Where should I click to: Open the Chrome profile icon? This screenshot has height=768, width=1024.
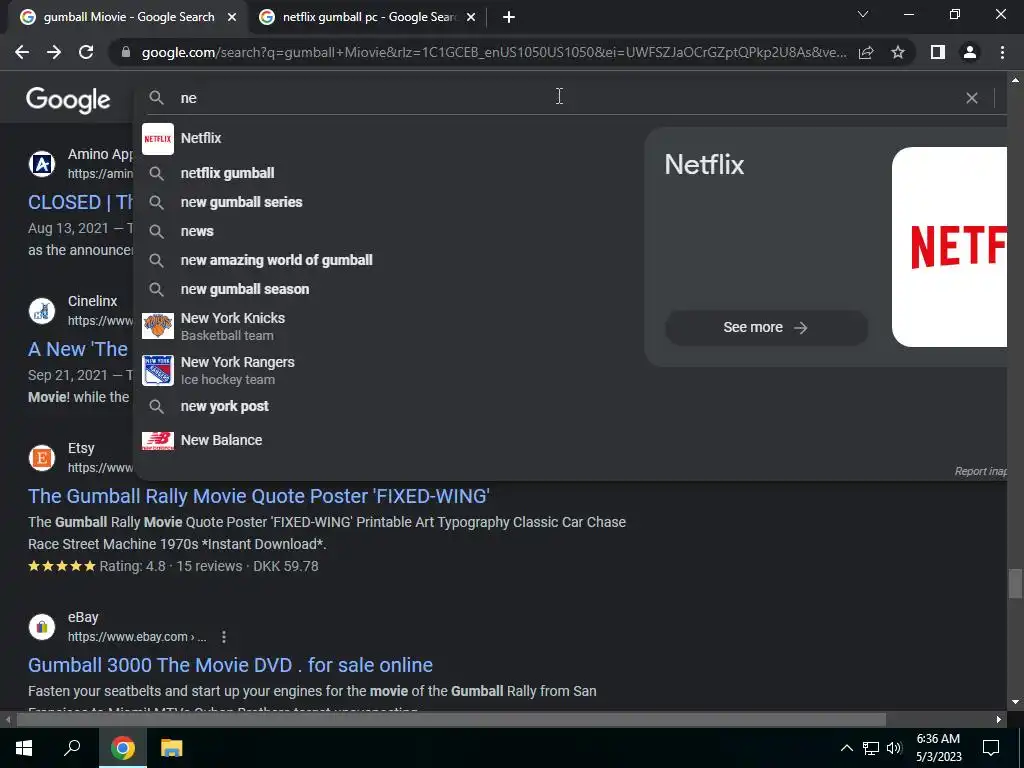pos(970,52)
